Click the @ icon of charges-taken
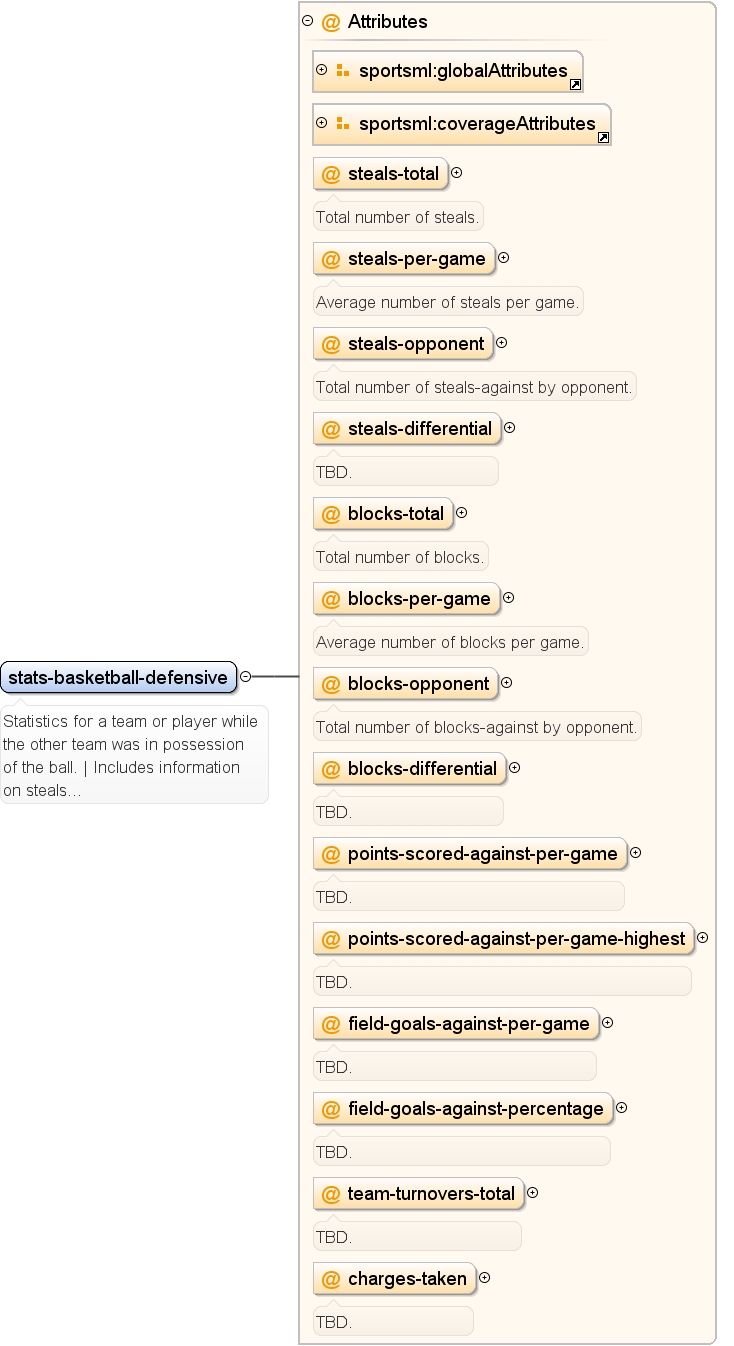 click(331, 1279)
